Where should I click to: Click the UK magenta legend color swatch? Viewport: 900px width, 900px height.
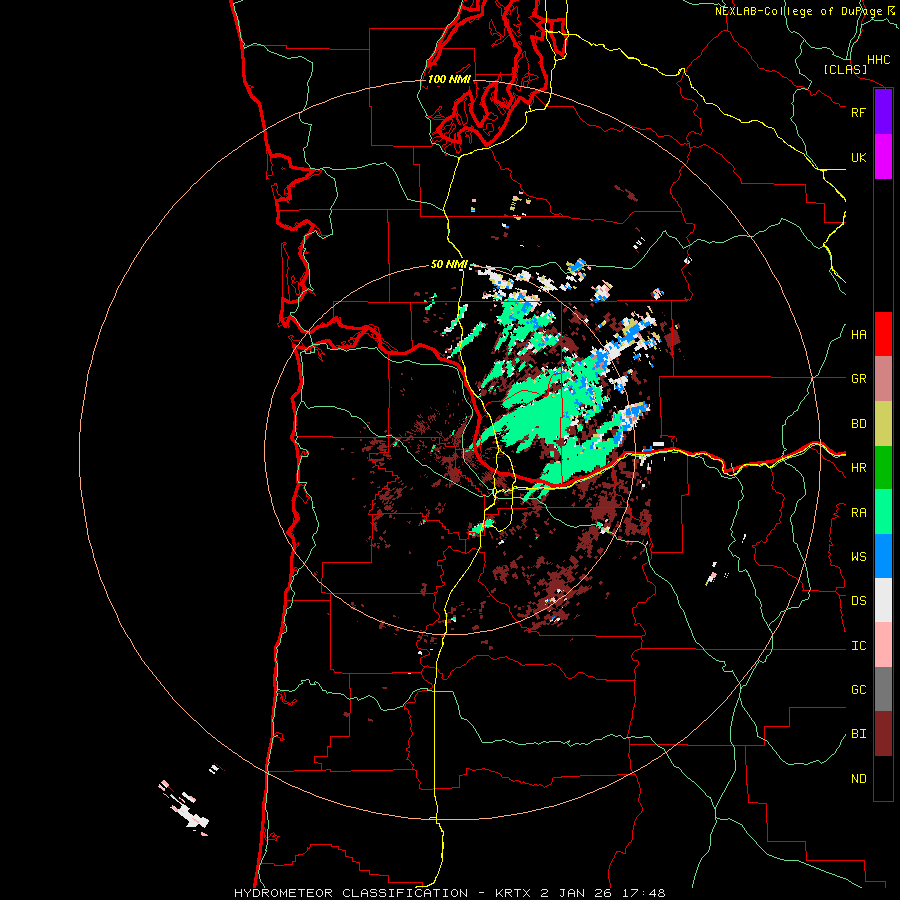point(883,157)
